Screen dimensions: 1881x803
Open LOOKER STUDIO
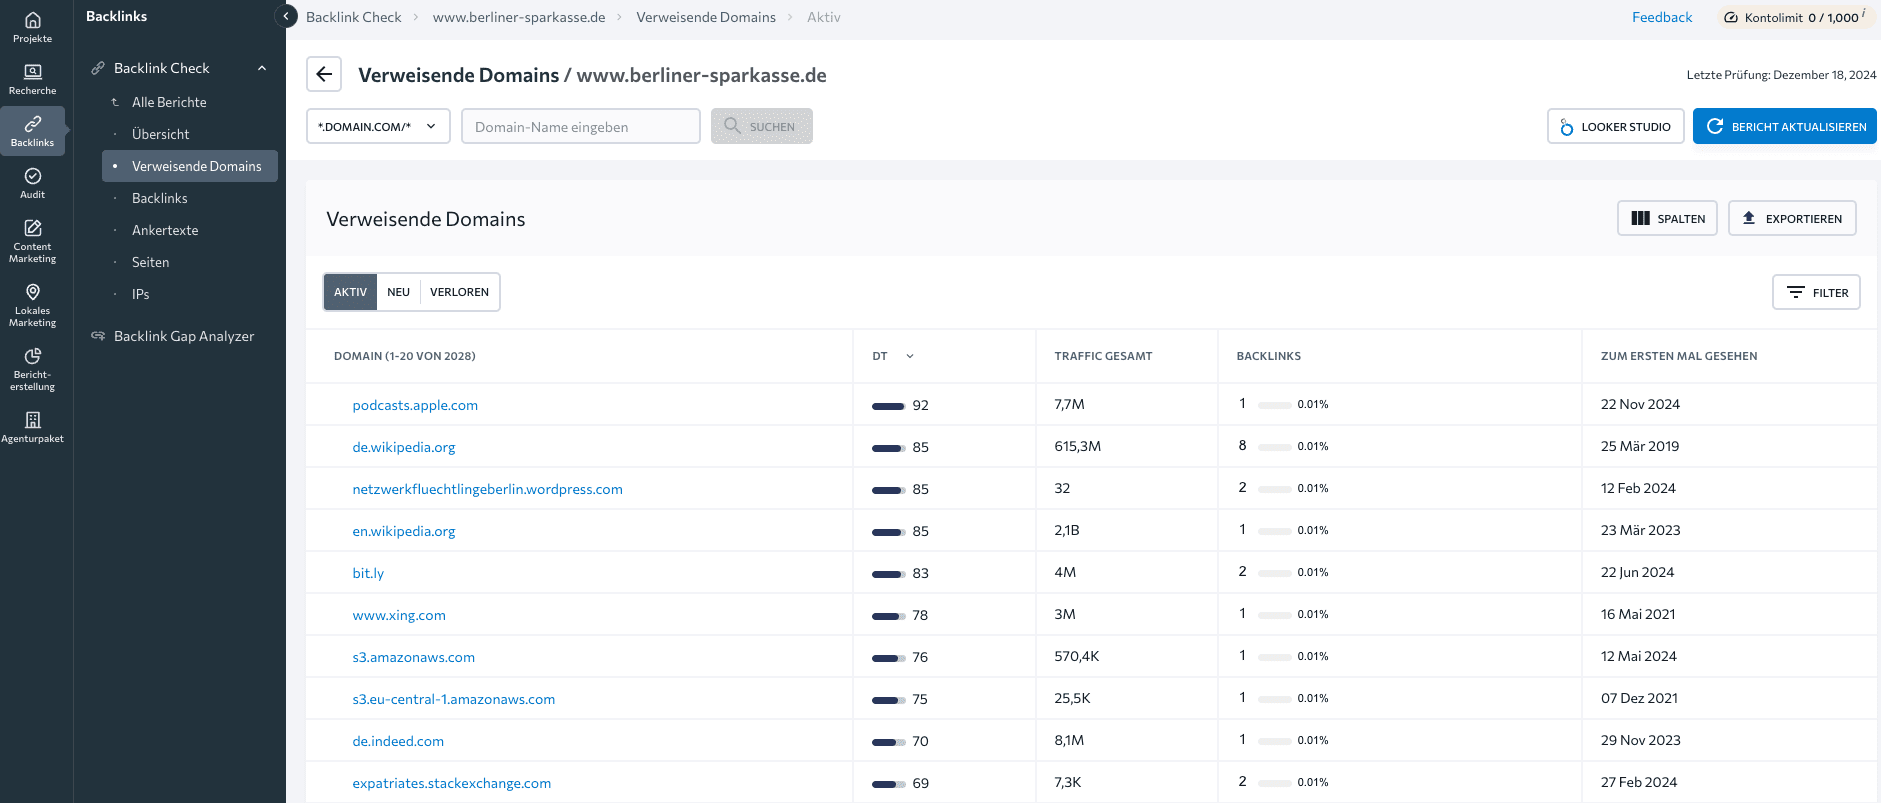coord(1616,126)
